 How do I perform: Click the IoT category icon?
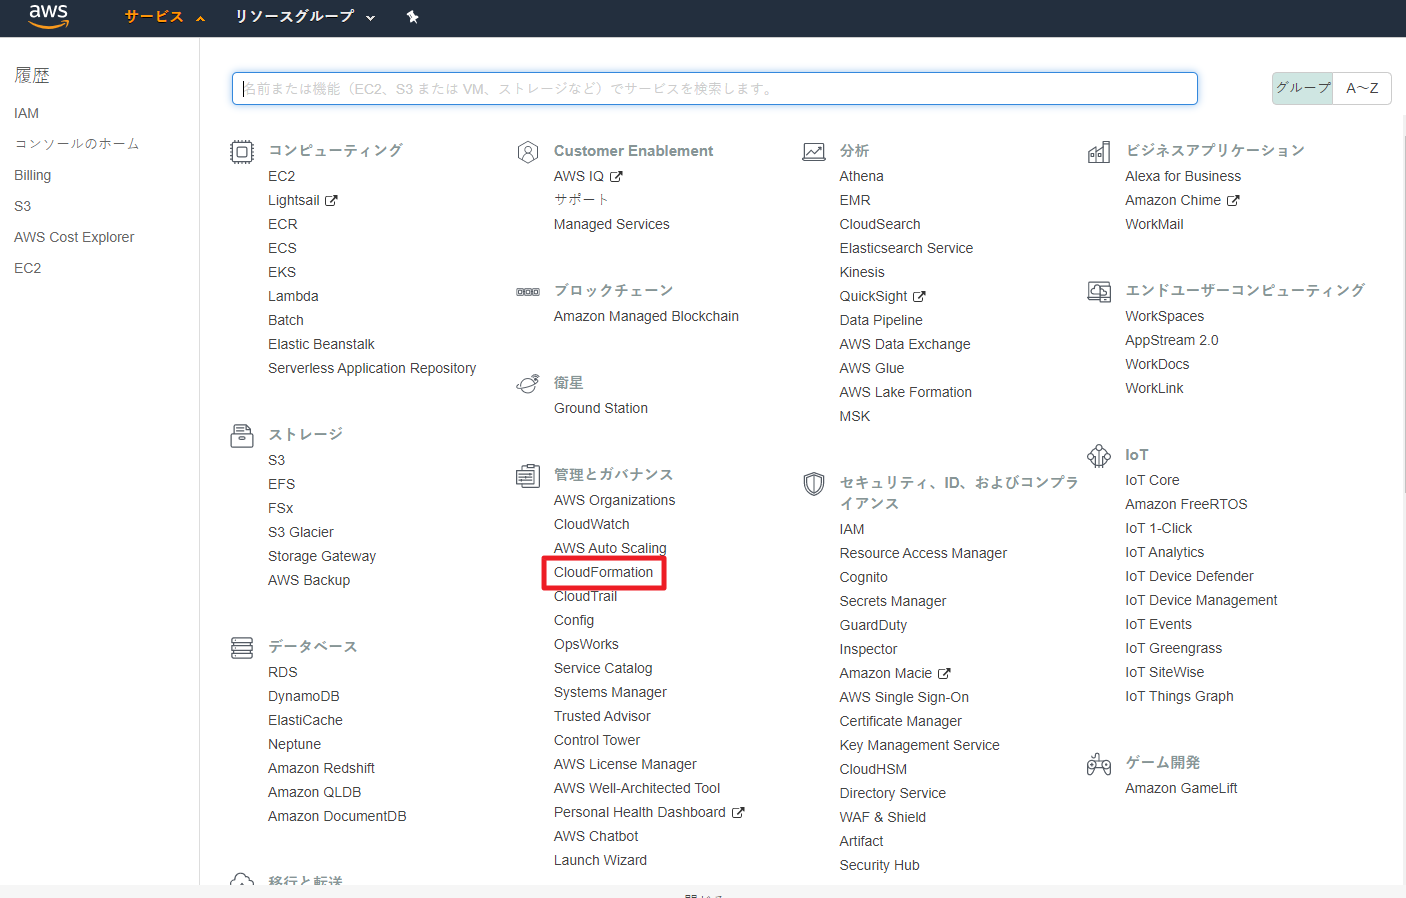coord(1099,456)
